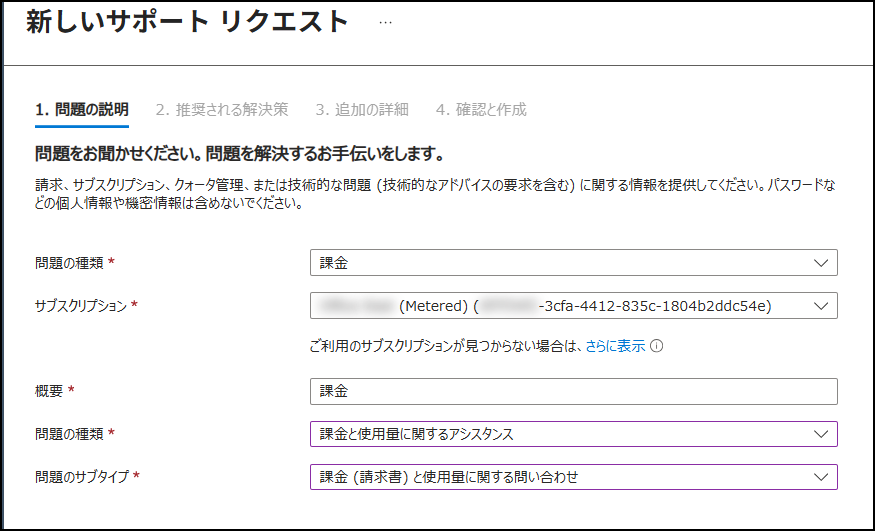
Task: Select the '1. 問題の説明' tab
Action: [81, 109]
